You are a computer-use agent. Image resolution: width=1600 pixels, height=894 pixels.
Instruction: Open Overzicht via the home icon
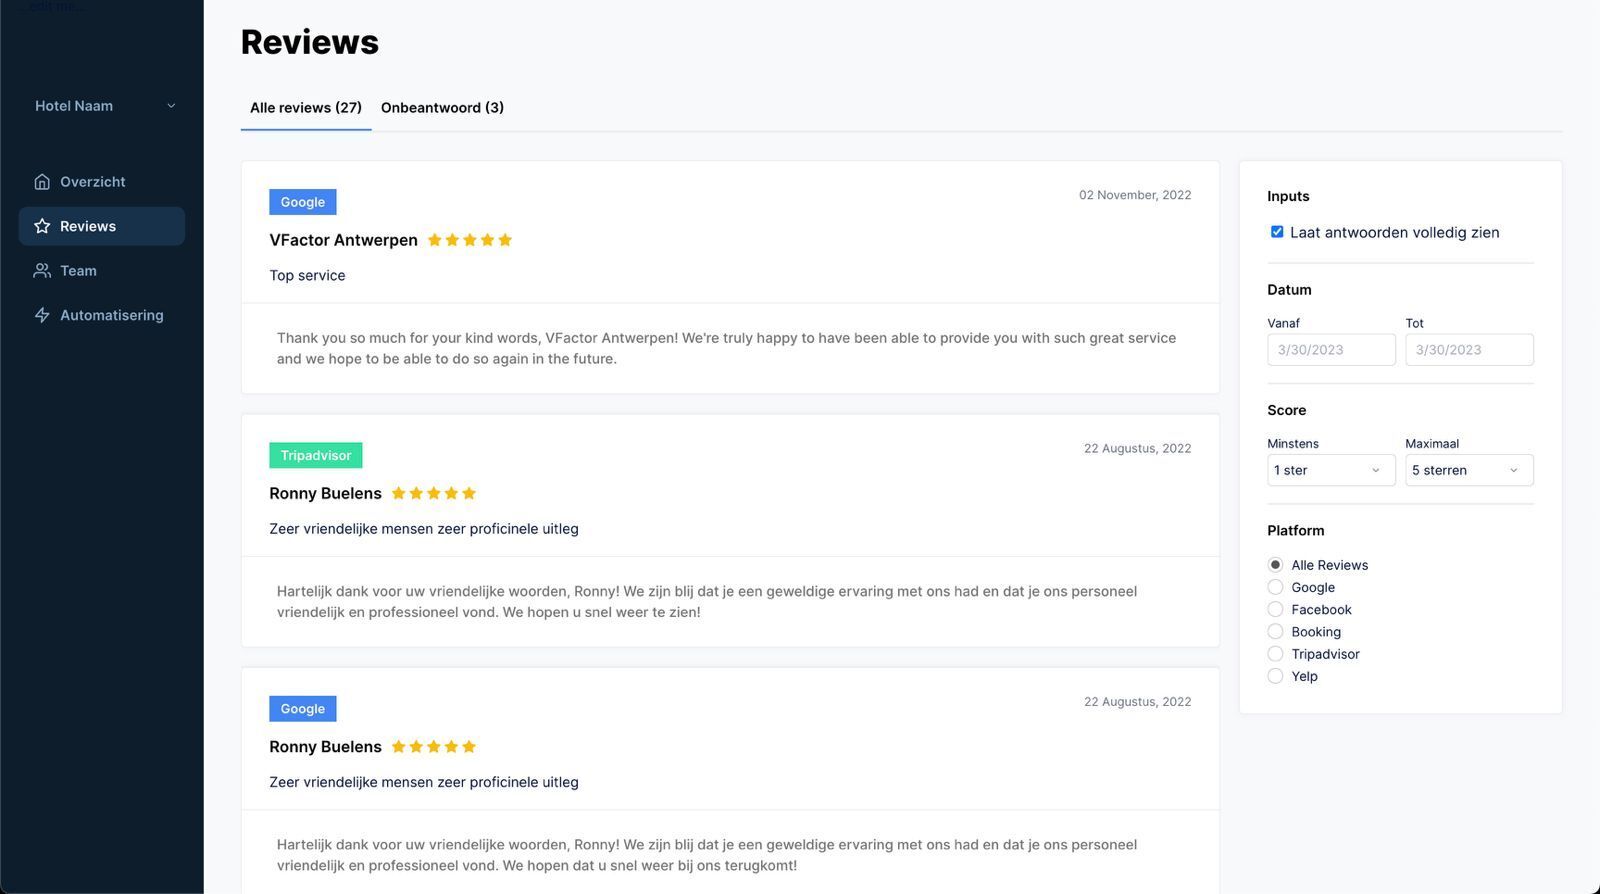[x=42, y=182]
